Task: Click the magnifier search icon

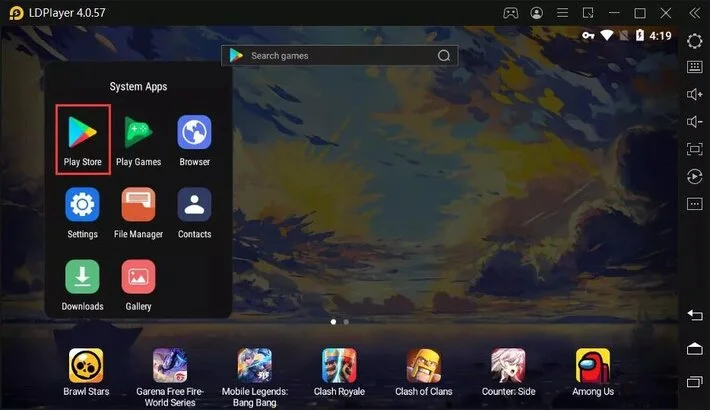Action: click(x=444, y=56)
